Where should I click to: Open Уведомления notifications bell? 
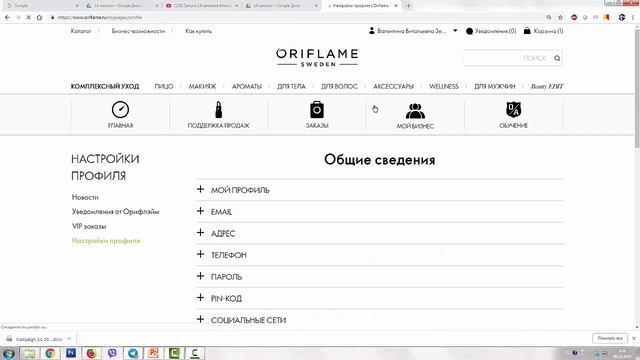coord(469,31)
